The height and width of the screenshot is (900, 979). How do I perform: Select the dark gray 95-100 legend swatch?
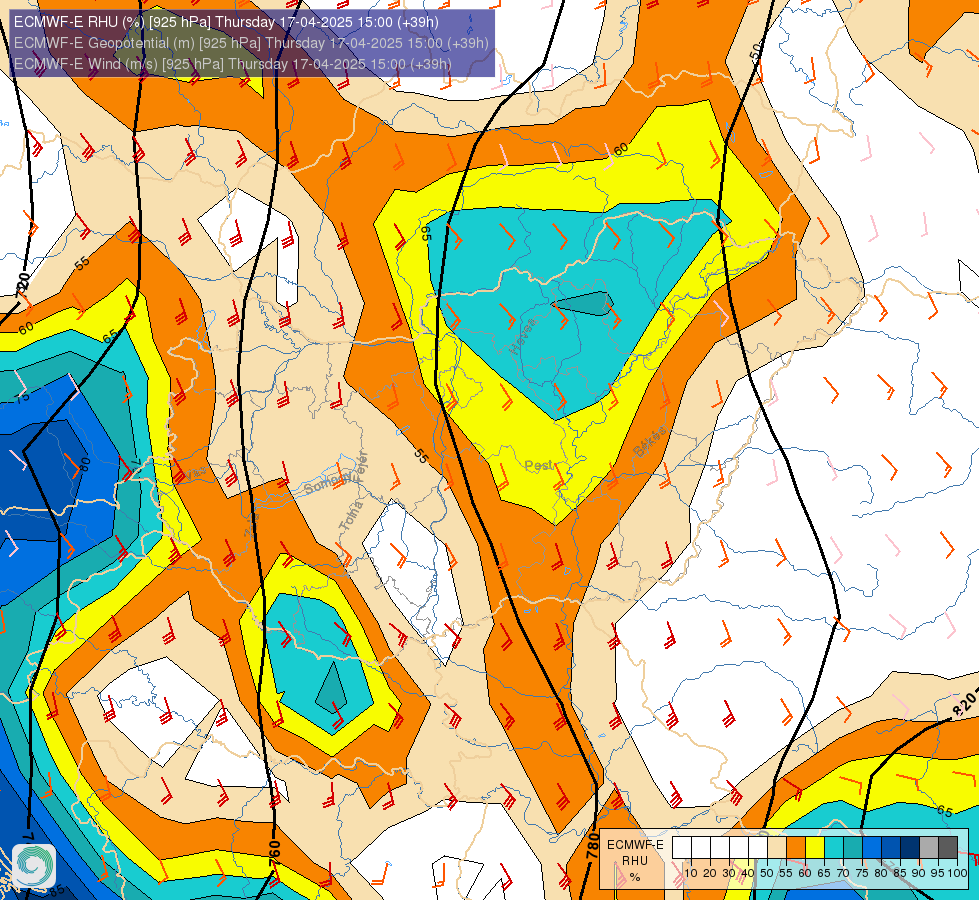tap(948, 847)
